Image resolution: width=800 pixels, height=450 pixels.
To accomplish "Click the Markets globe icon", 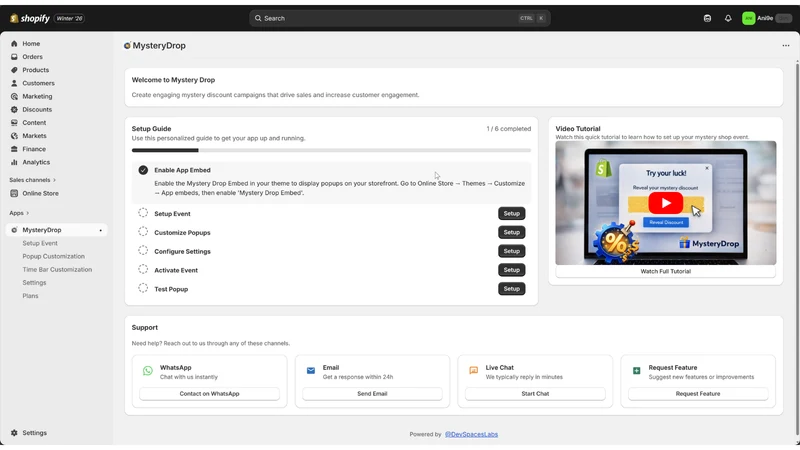I will click(x=14, y=136).
